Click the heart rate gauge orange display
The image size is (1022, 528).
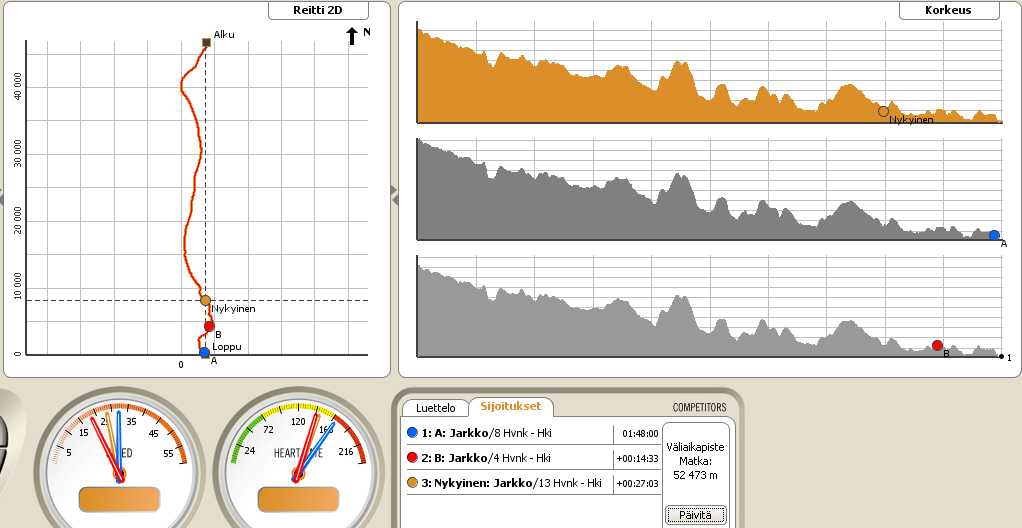297,498
